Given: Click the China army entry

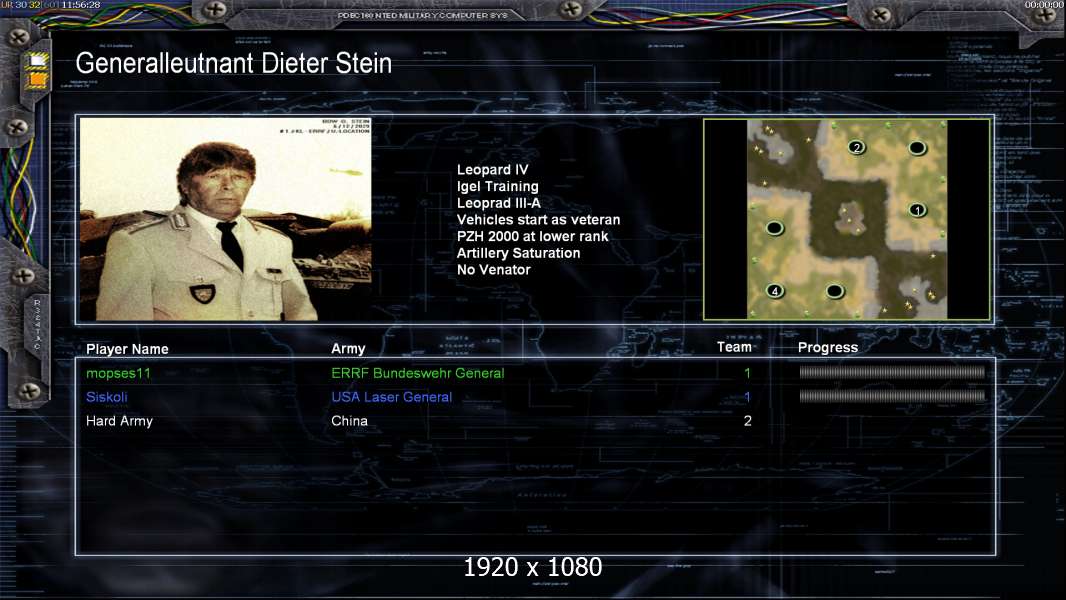Looking at the screenshot, I should click(349, 421).
